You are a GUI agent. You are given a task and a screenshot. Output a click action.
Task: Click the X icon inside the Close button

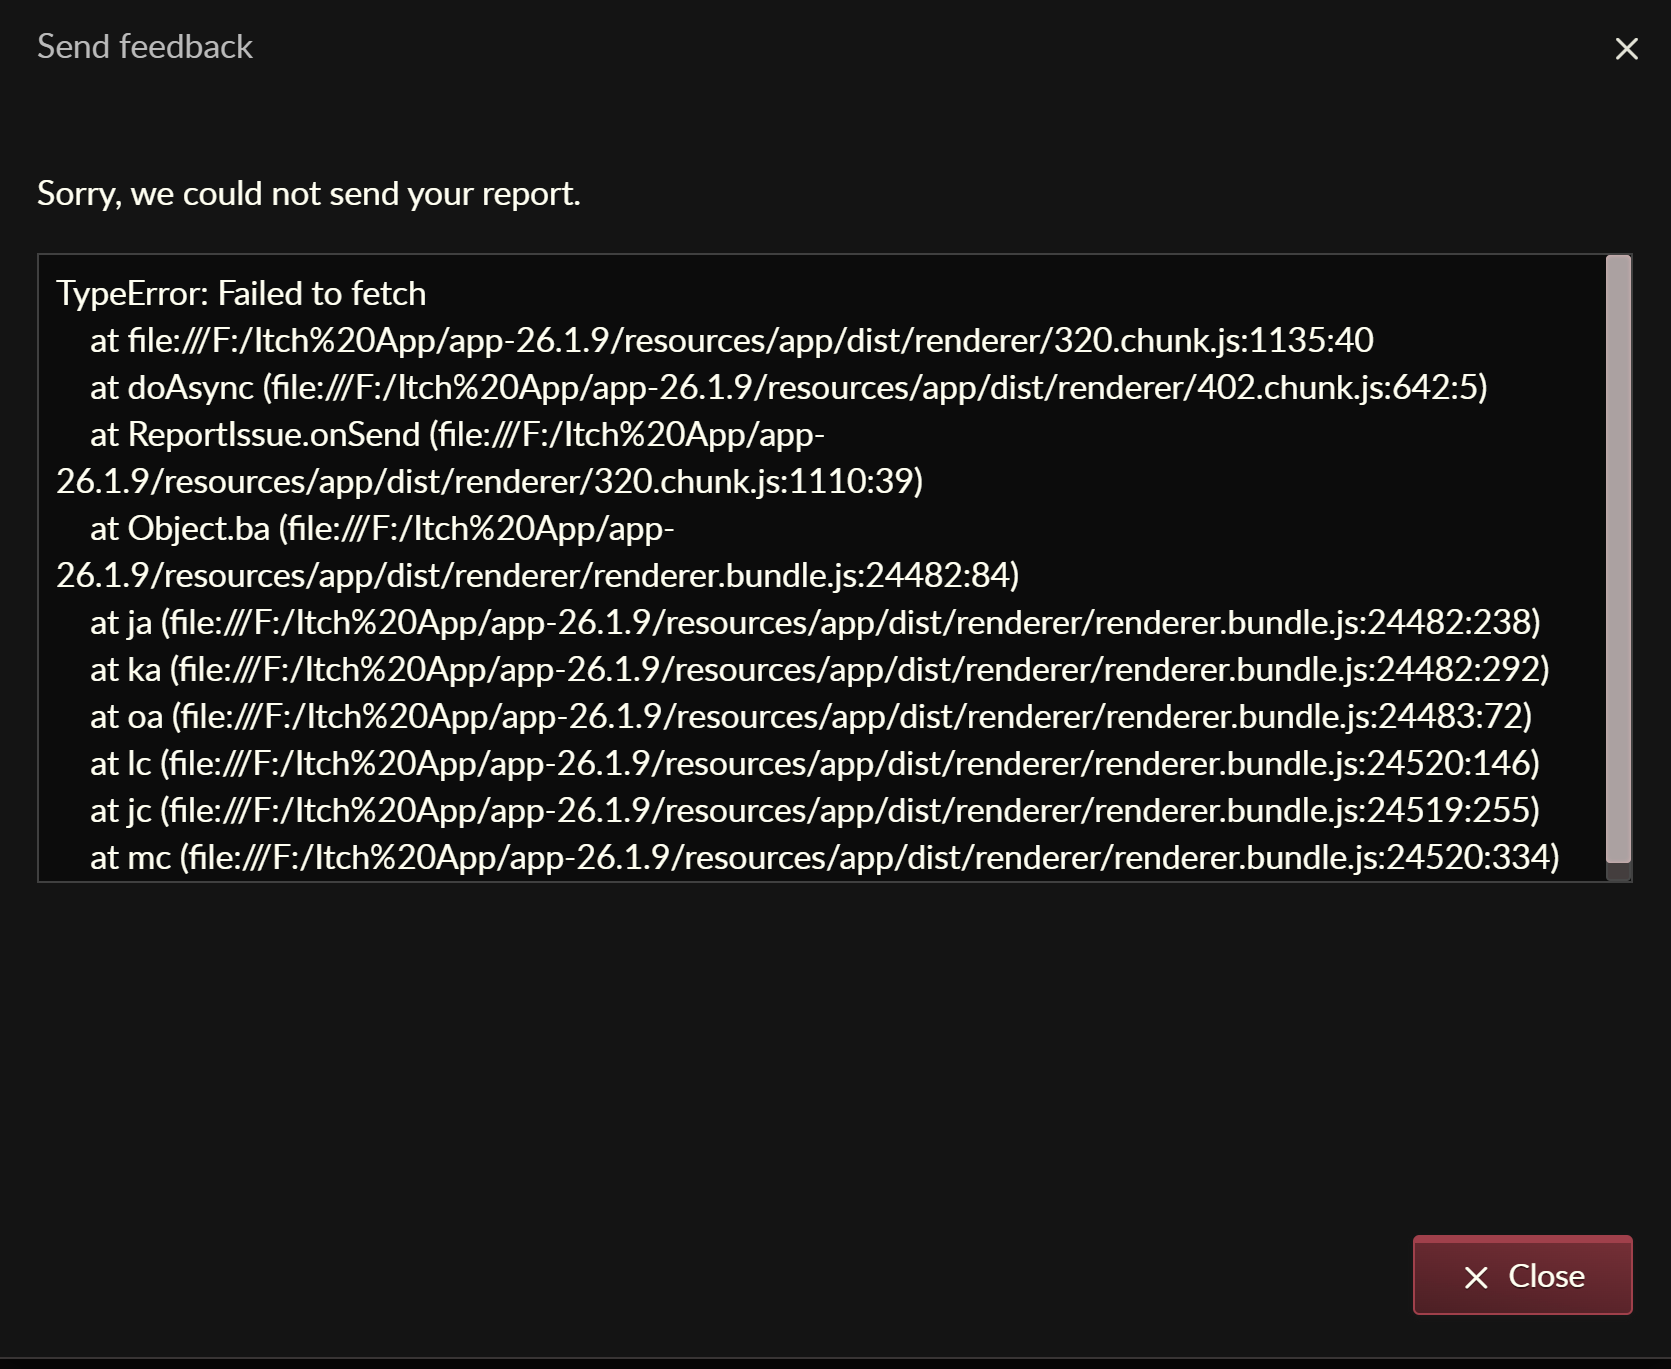(x=1476, y=1277)
